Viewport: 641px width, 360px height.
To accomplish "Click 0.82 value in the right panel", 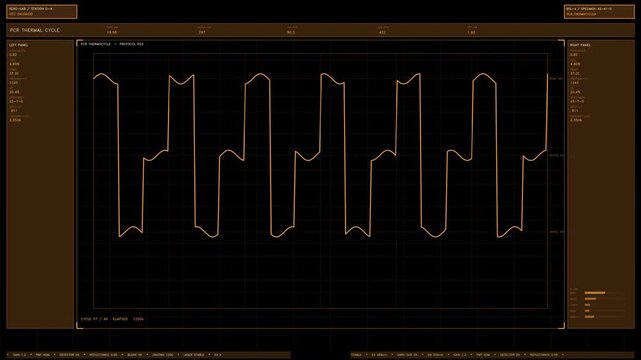I will click(x=574, y=55).
